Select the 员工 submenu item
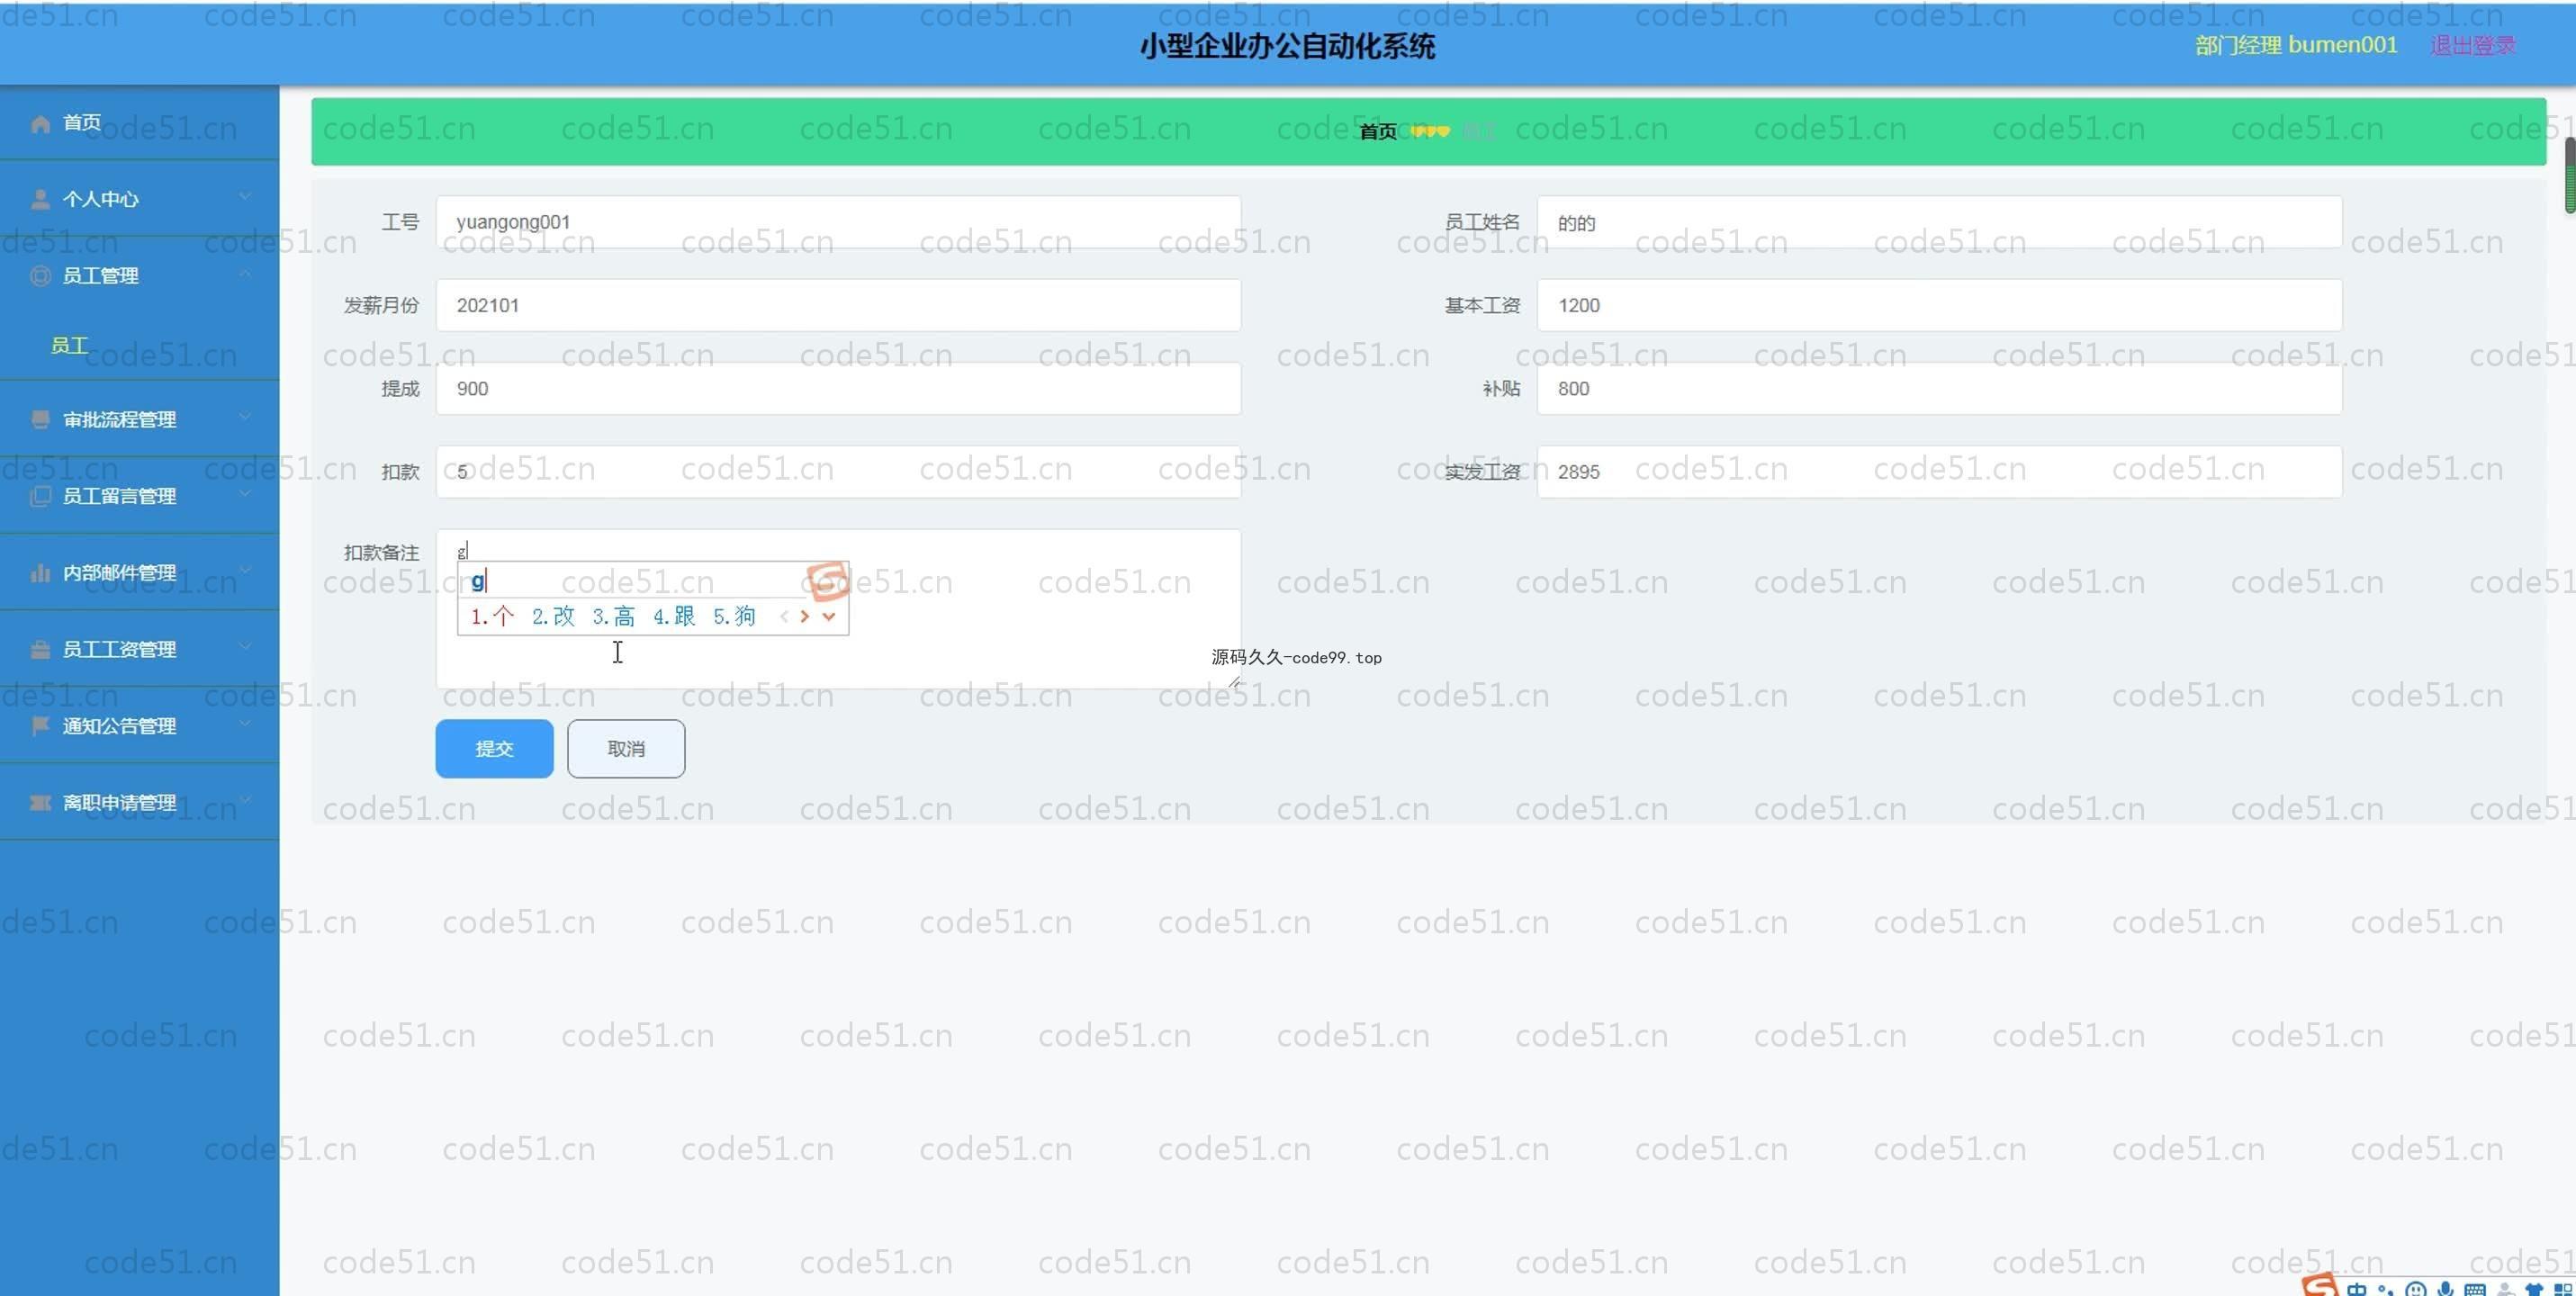This screenshot has width=2576, height=1296. click(x=139, y=345)
